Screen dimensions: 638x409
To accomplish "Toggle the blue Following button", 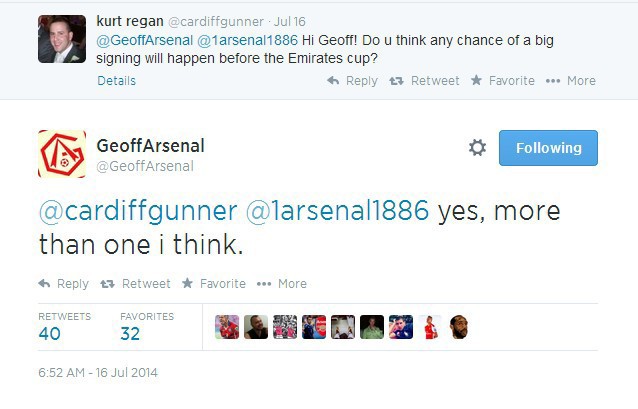I will (548, 148).
